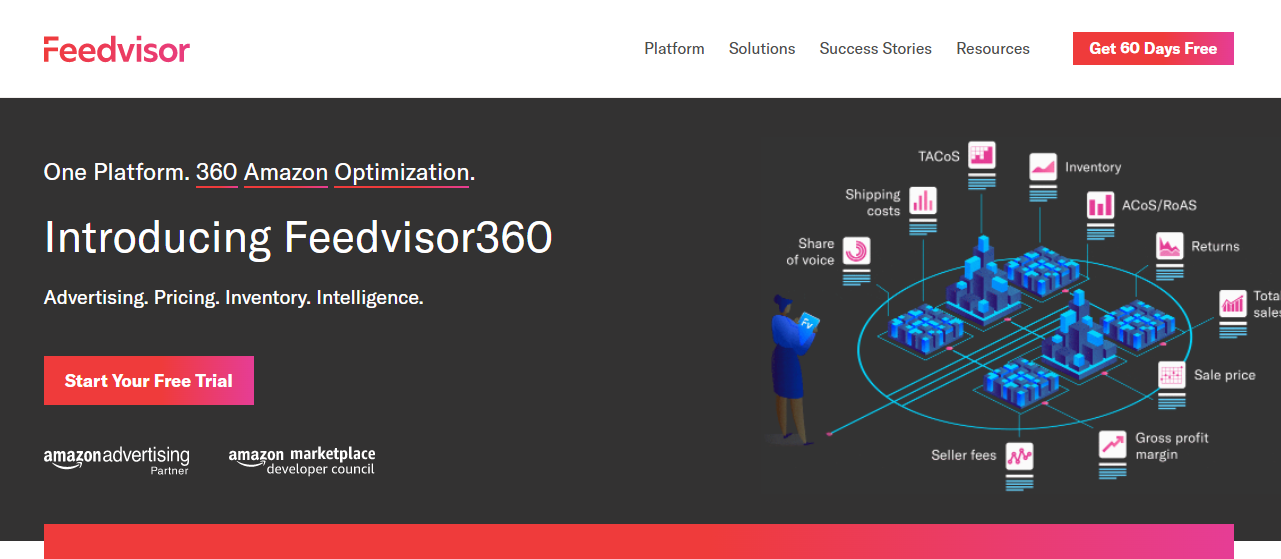Click the 'Share of voice' label
Viewport: 1281px width, 559px height.
pos(810,252)
